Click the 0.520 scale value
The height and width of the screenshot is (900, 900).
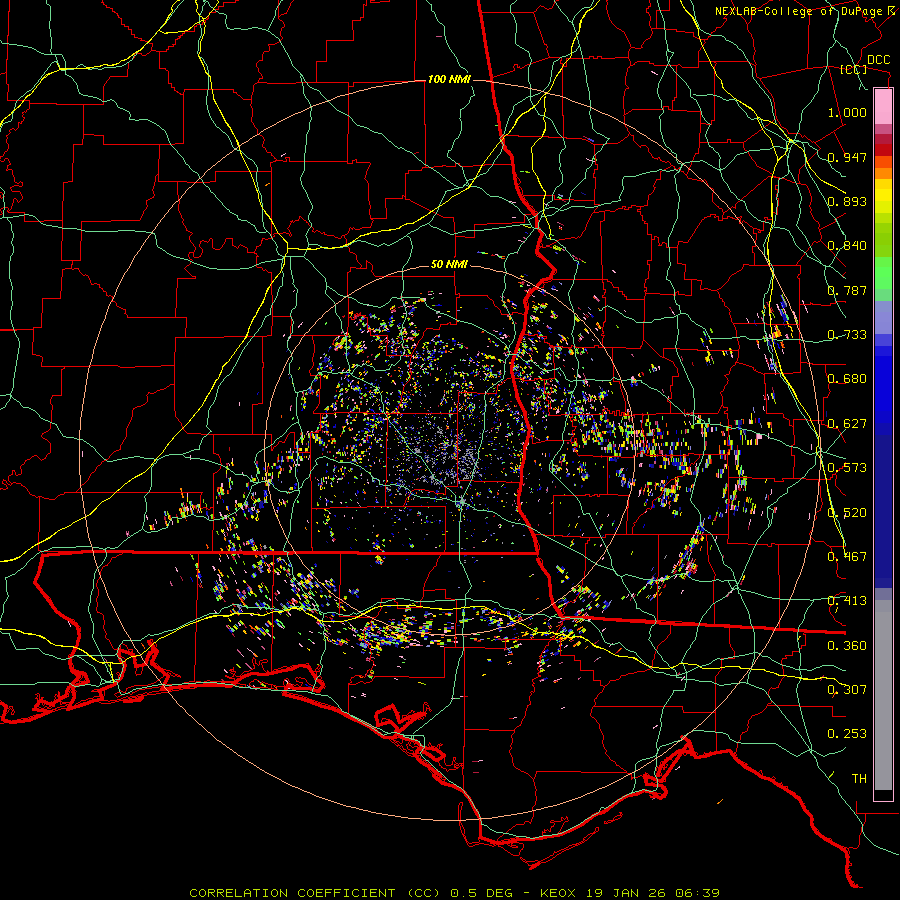pyautogui.click(x=847, y=513)
